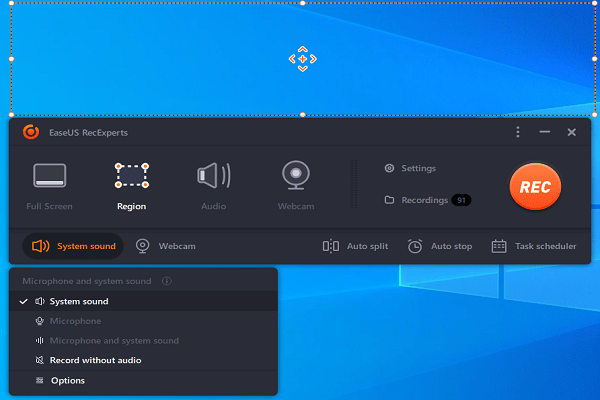Image resolution: width=600 pixels, height=400 pixels.
Task: Open Auto split option
Action: (x=355, y=246)
